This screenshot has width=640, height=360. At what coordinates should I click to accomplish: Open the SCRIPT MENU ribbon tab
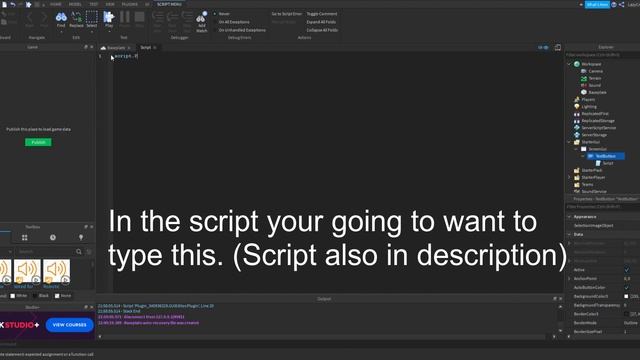[x=169, y=4]
